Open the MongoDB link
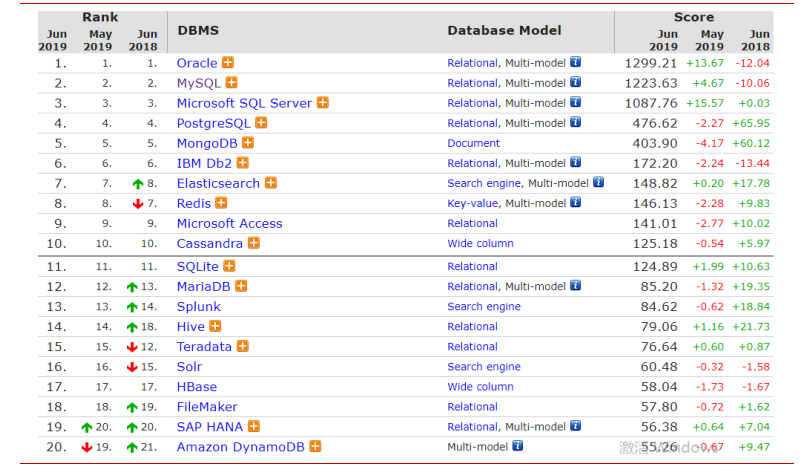The height and width of the screenshot is (470, 807). 207,144
